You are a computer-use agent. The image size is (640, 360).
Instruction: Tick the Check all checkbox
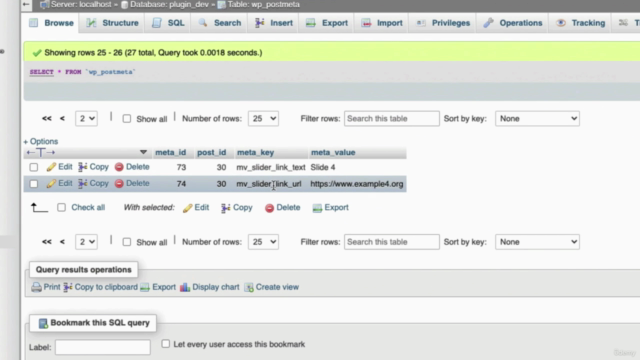pos(62,207)
